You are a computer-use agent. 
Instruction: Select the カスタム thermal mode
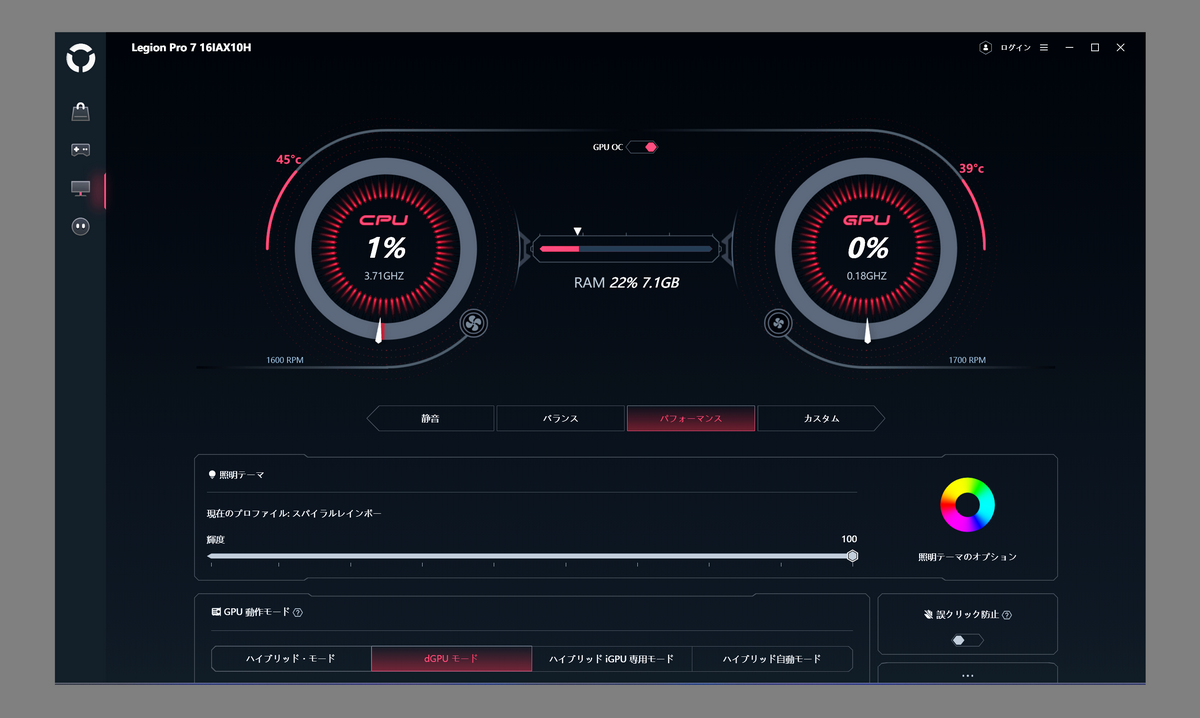tap(821, 418)
